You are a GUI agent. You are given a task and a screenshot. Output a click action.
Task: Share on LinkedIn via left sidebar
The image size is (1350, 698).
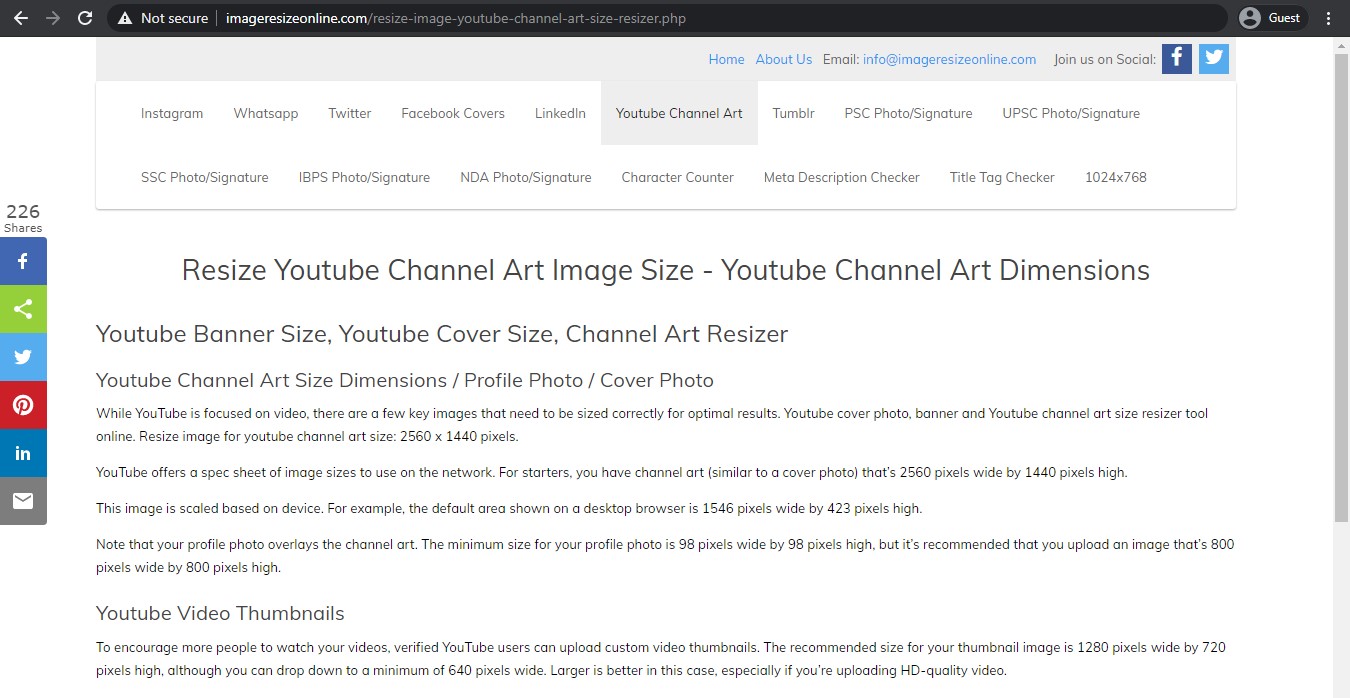[23, 453]
